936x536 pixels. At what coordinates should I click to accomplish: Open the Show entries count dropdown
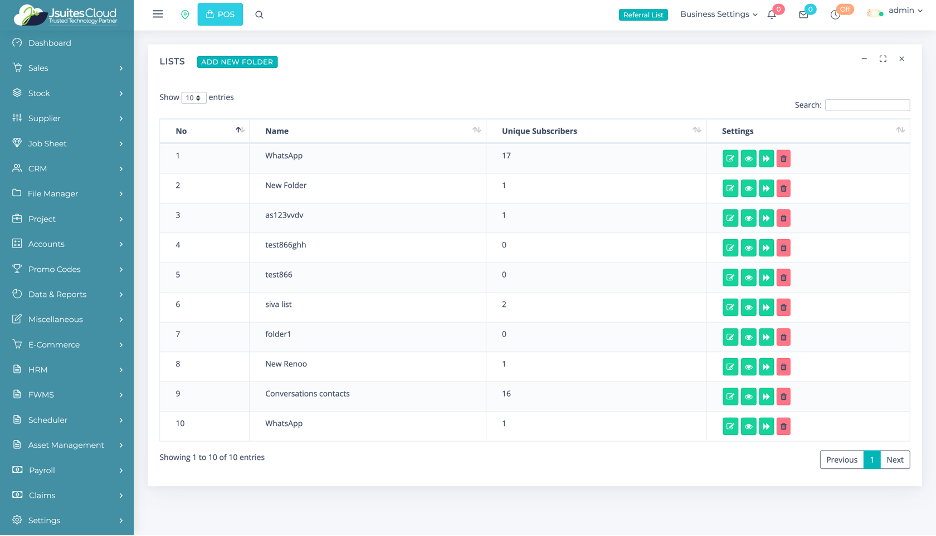[x=194, y=98]
